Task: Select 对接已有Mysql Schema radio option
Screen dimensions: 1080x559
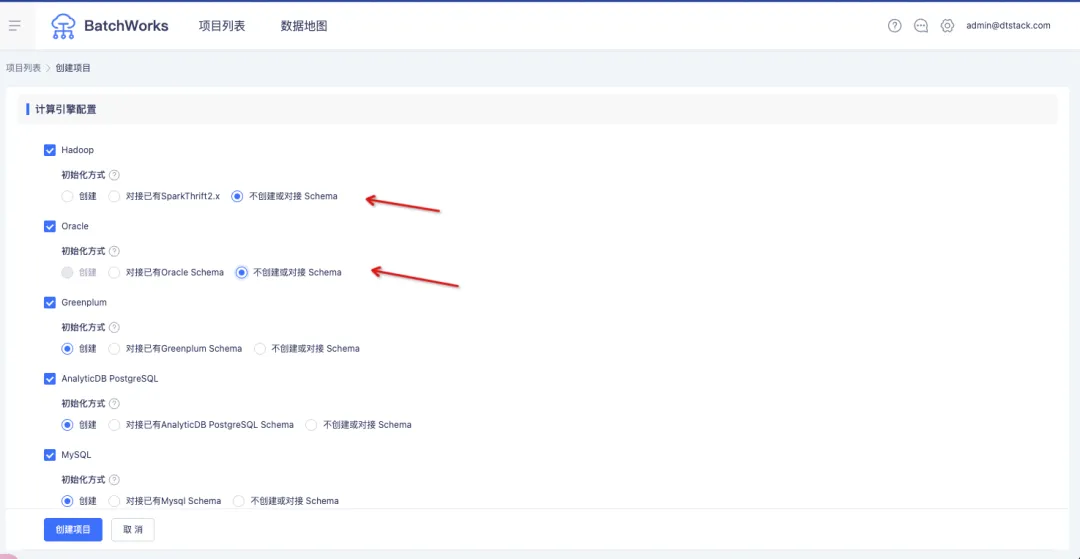Action: pos(114,500)
